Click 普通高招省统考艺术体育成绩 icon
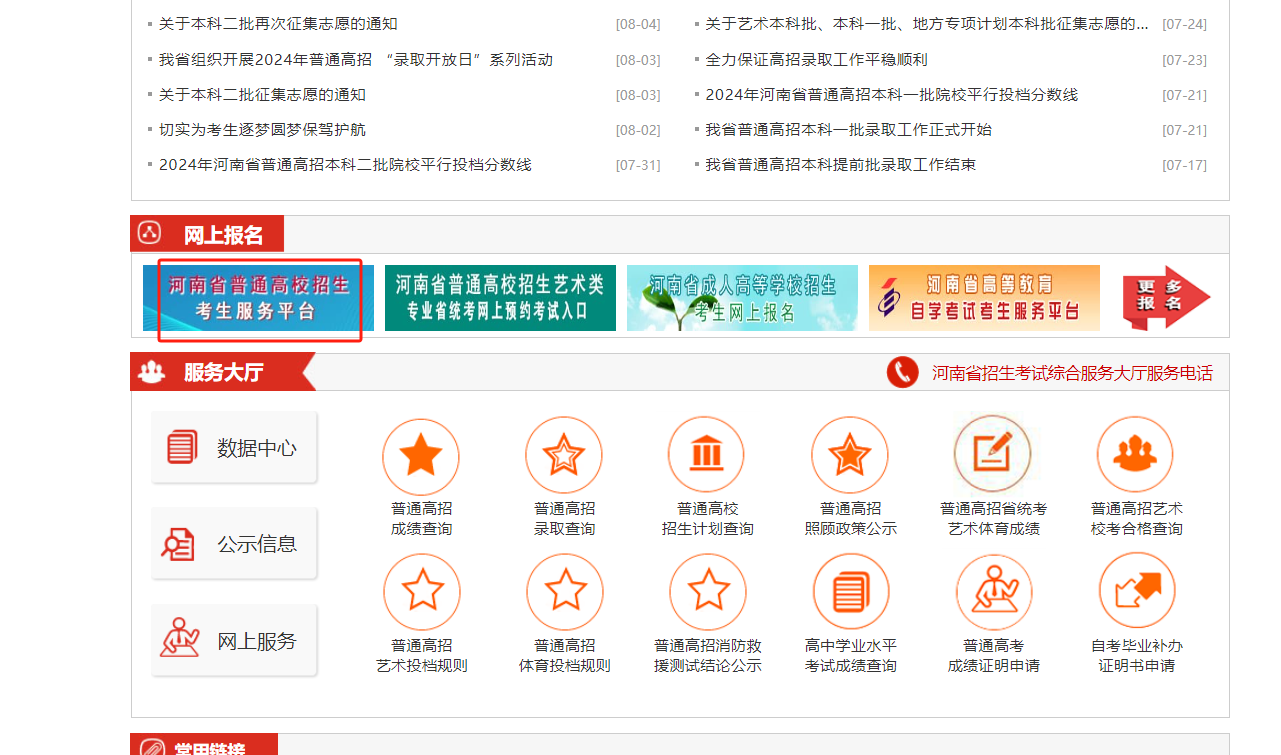This screenshot has height=755, width=1281. point(993,454)
